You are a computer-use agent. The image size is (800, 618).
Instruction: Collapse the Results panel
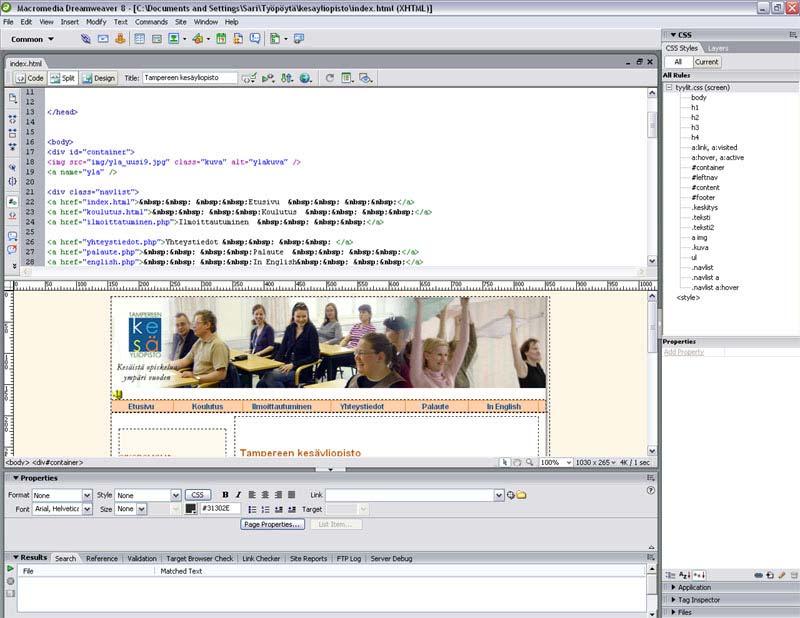pyautogui.click(x=16, y=557)
